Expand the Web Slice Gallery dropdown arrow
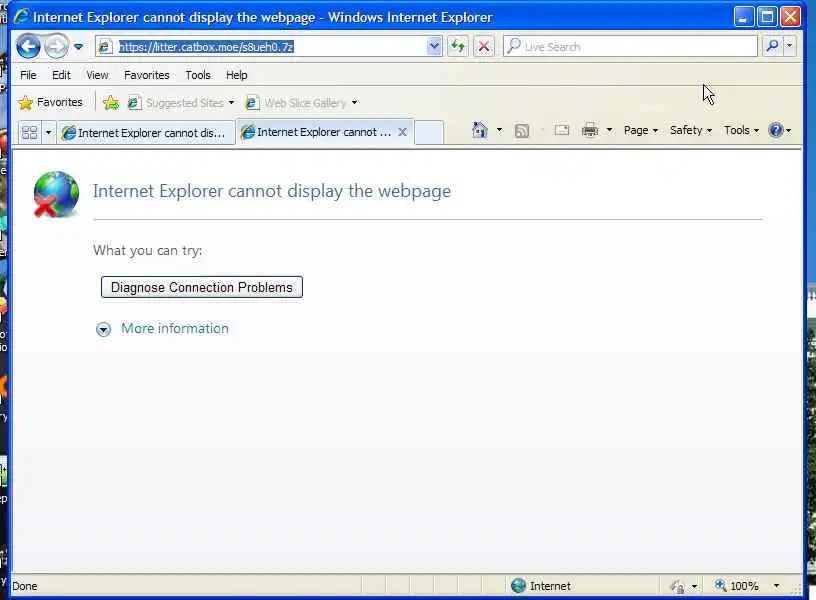The image size is (816, 600). 354,103
